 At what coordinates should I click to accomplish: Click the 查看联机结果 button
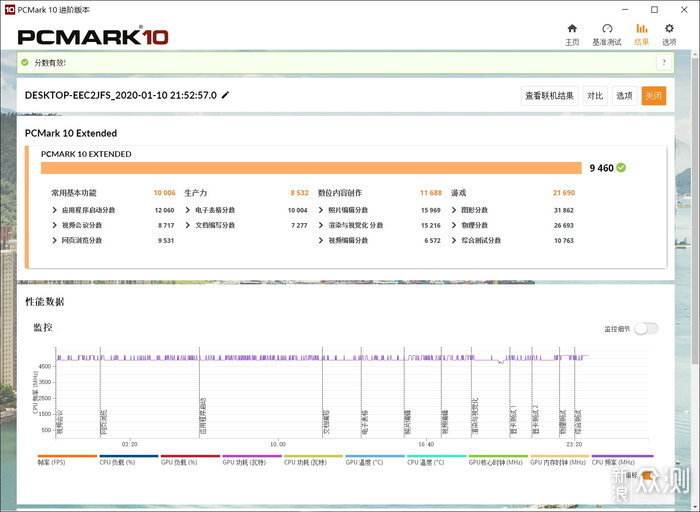pyautogui.click(x=550, y=96)
